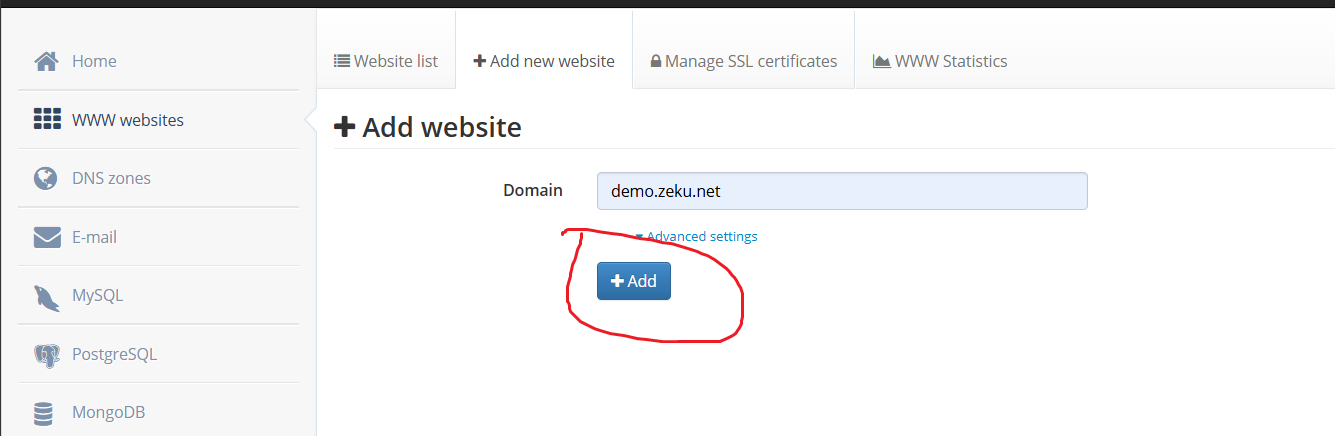
Task: Focus the Domain input field
Action: (x=842, y=191)
